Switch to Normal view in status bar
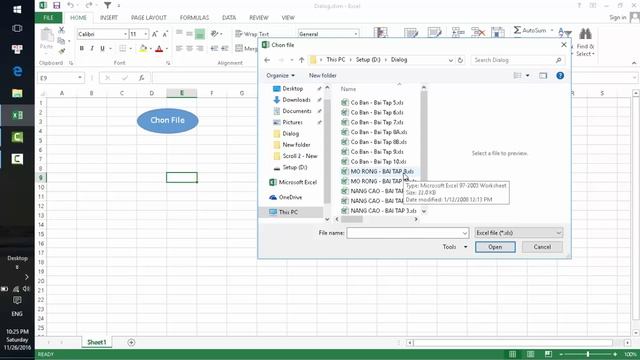640x360 pixels. tap(512, 354)
